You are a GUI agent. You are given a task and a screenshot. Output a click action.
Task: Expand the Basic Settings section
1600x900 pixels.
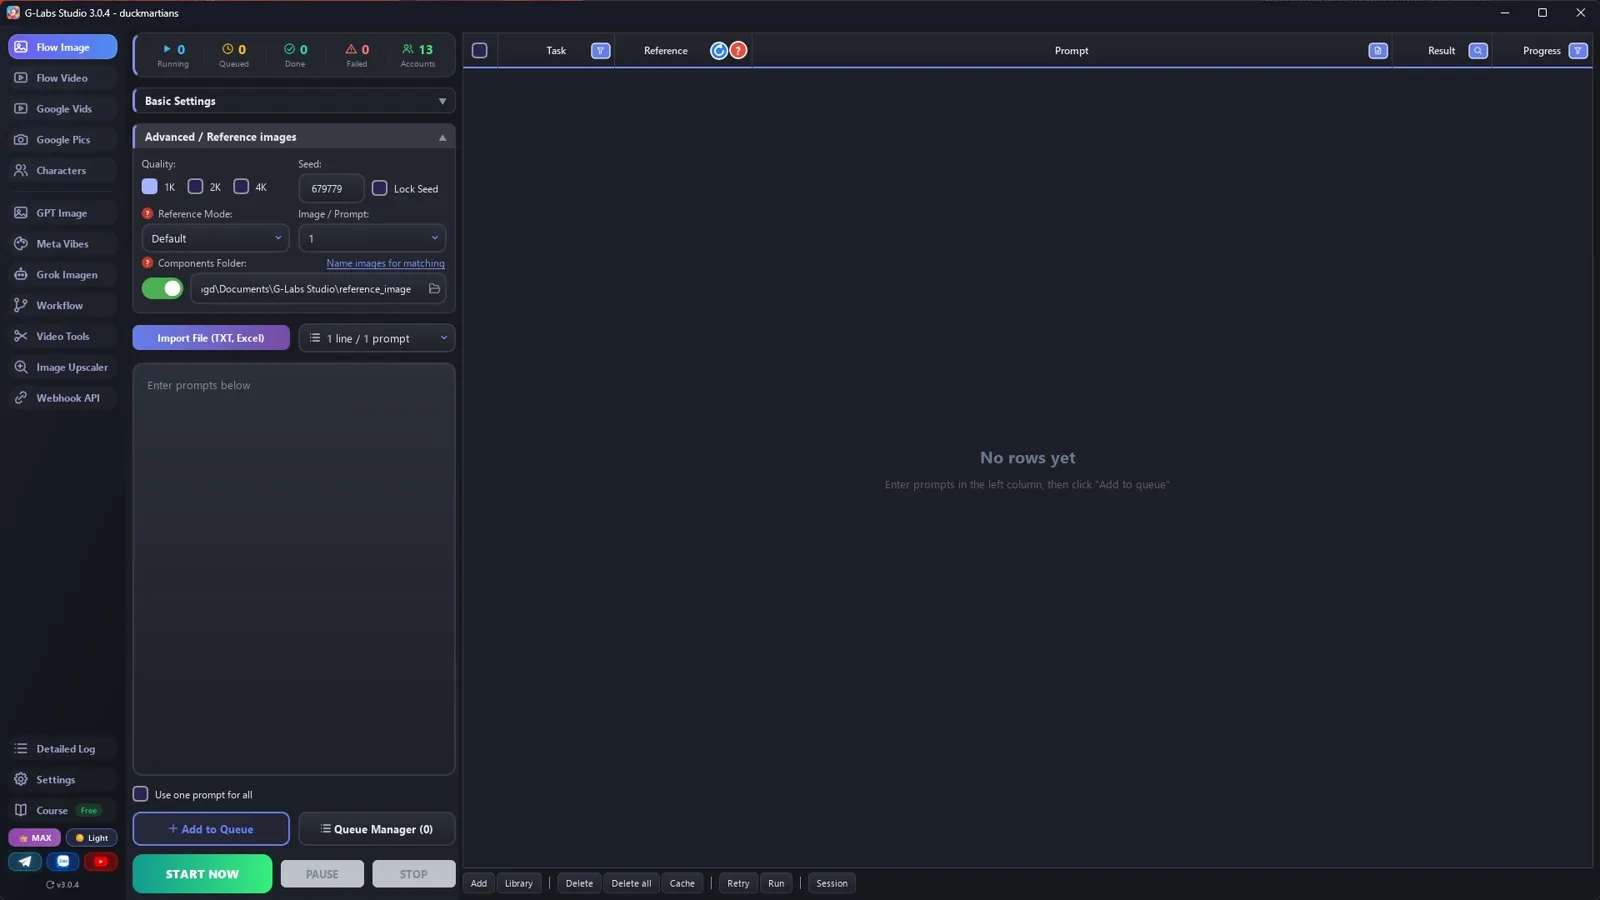click(294, 101)
